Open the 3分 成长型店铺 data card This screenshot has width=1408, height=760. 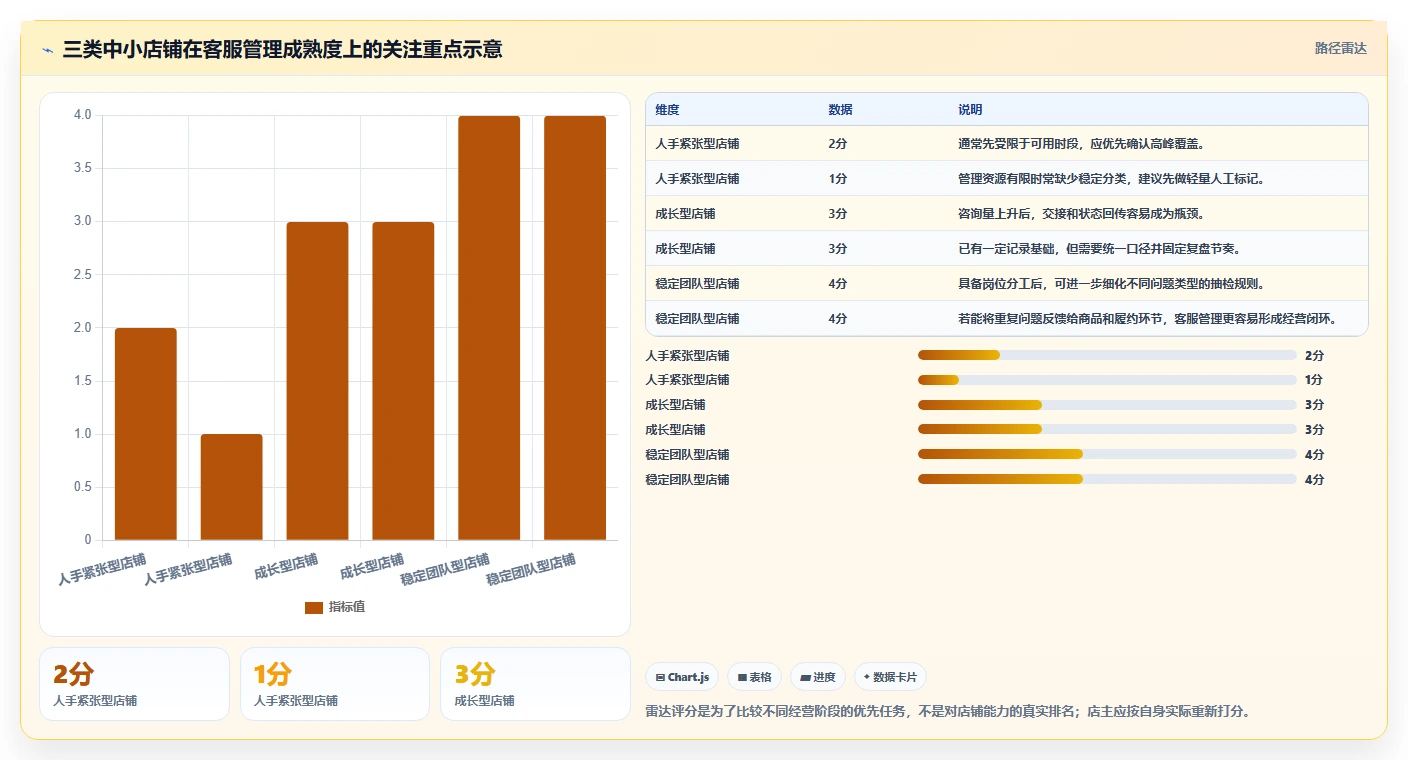535,684
